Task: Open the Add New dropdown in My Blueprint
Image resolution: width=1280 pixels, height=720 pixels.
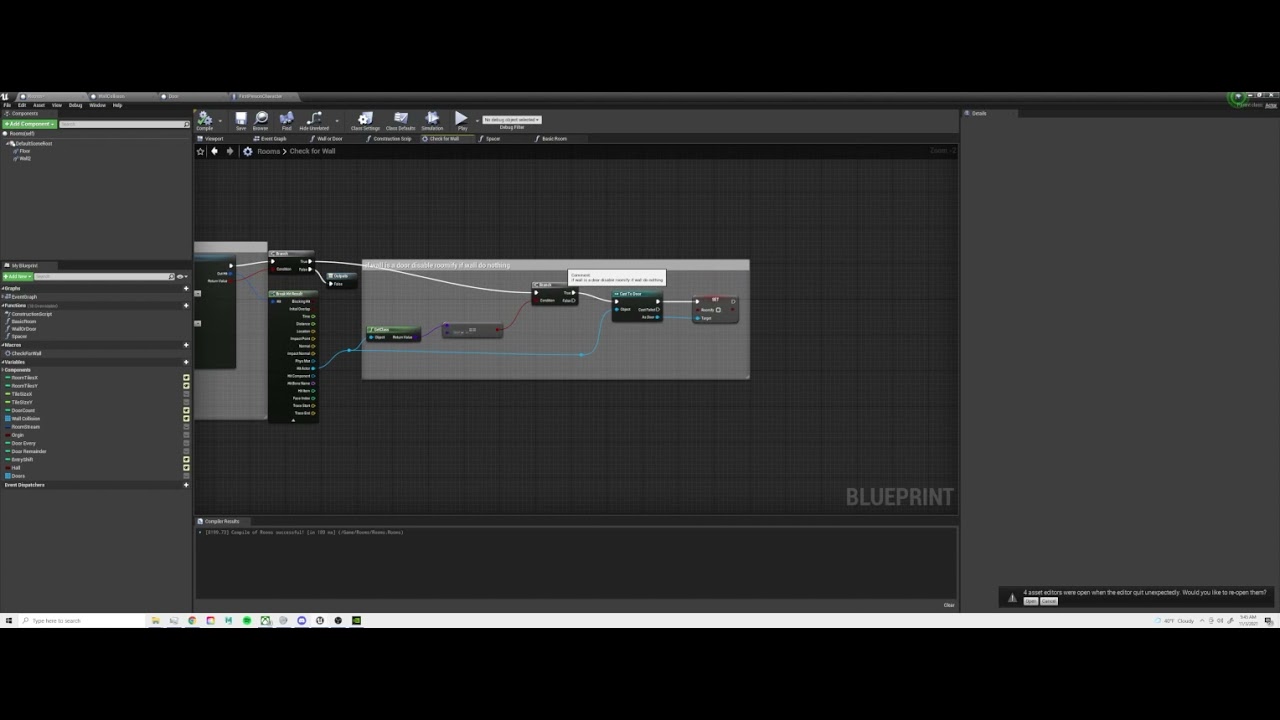Action: point(19,276)
